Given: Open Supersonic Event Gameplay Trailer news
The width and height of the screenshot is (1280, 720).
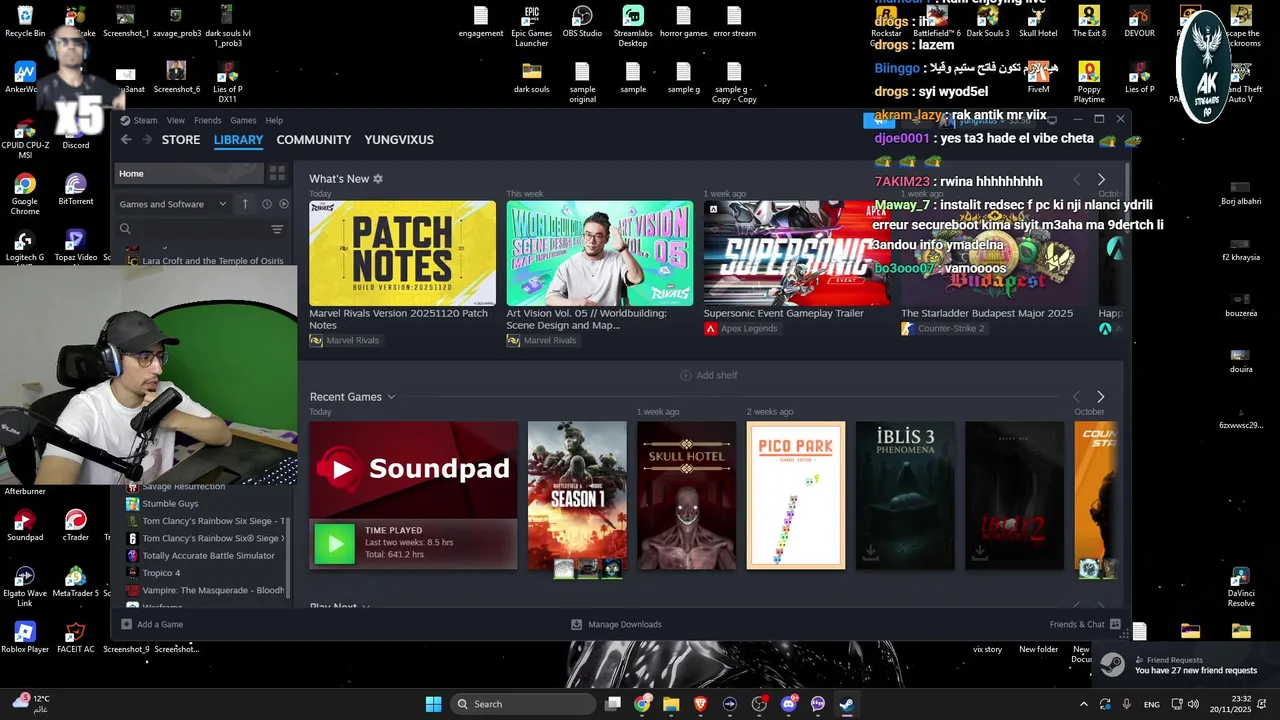Looking at the screenshot, I should click(797, 253).
